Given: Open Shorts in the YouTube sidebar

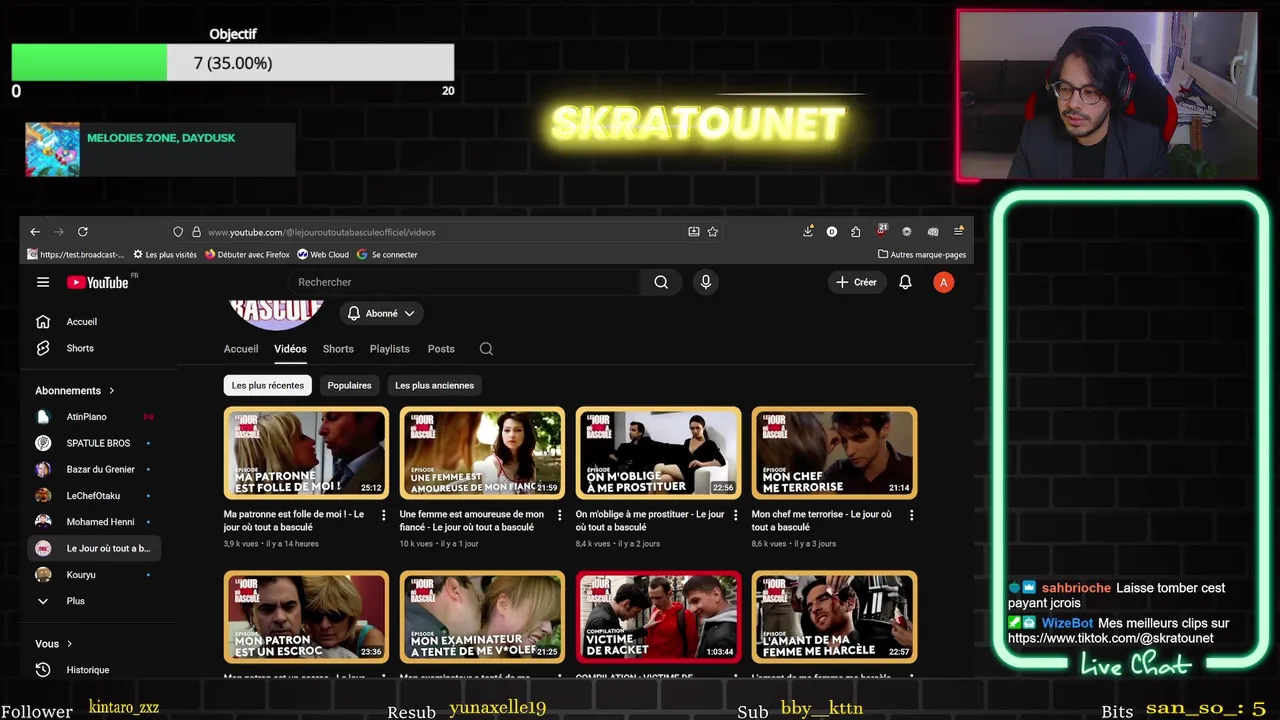Looking at the screenshot, I should (95, 348).
